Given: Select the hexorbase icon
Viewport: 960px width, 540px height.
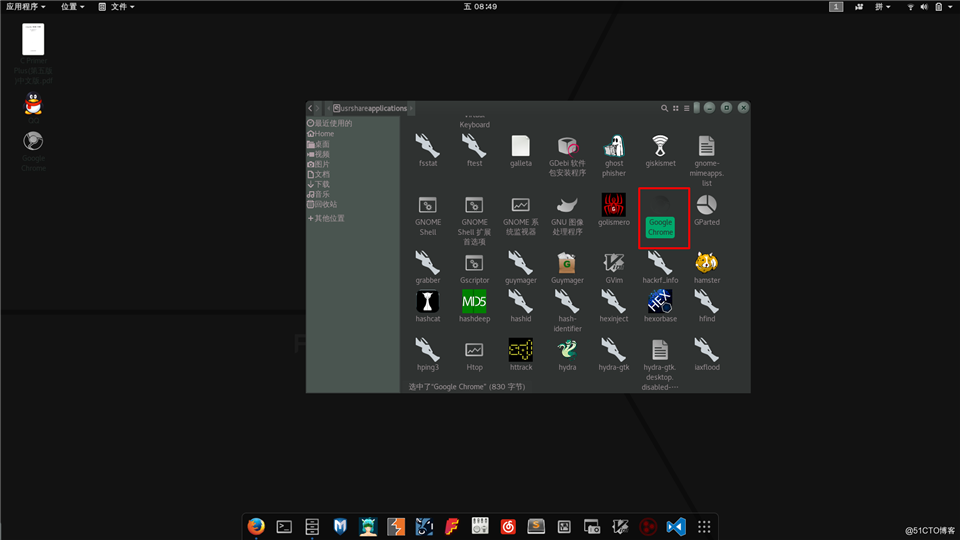Looking at the screenshot, I should pos(660,301).
